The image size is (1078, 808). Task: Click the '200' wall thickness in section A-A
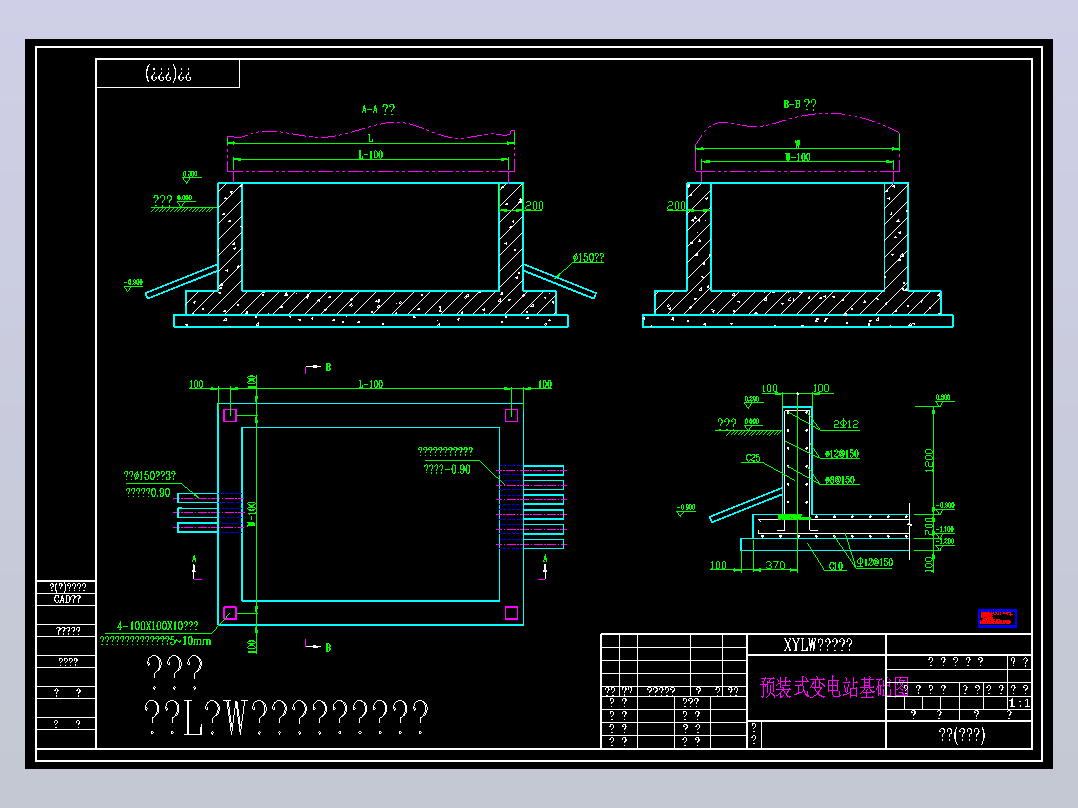[534, 206]
